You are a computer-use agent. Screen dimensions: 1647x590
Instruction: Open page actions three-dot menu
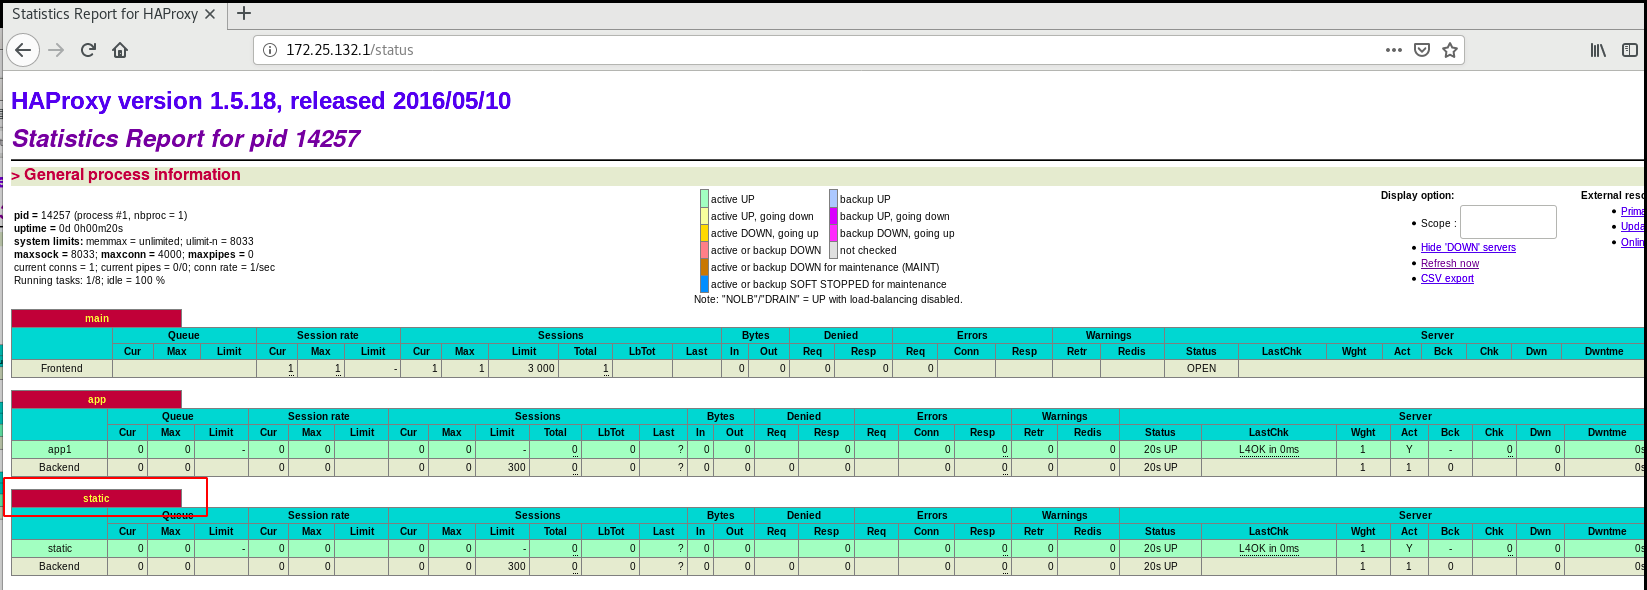pyautogui.click(x=1394, y=50)
